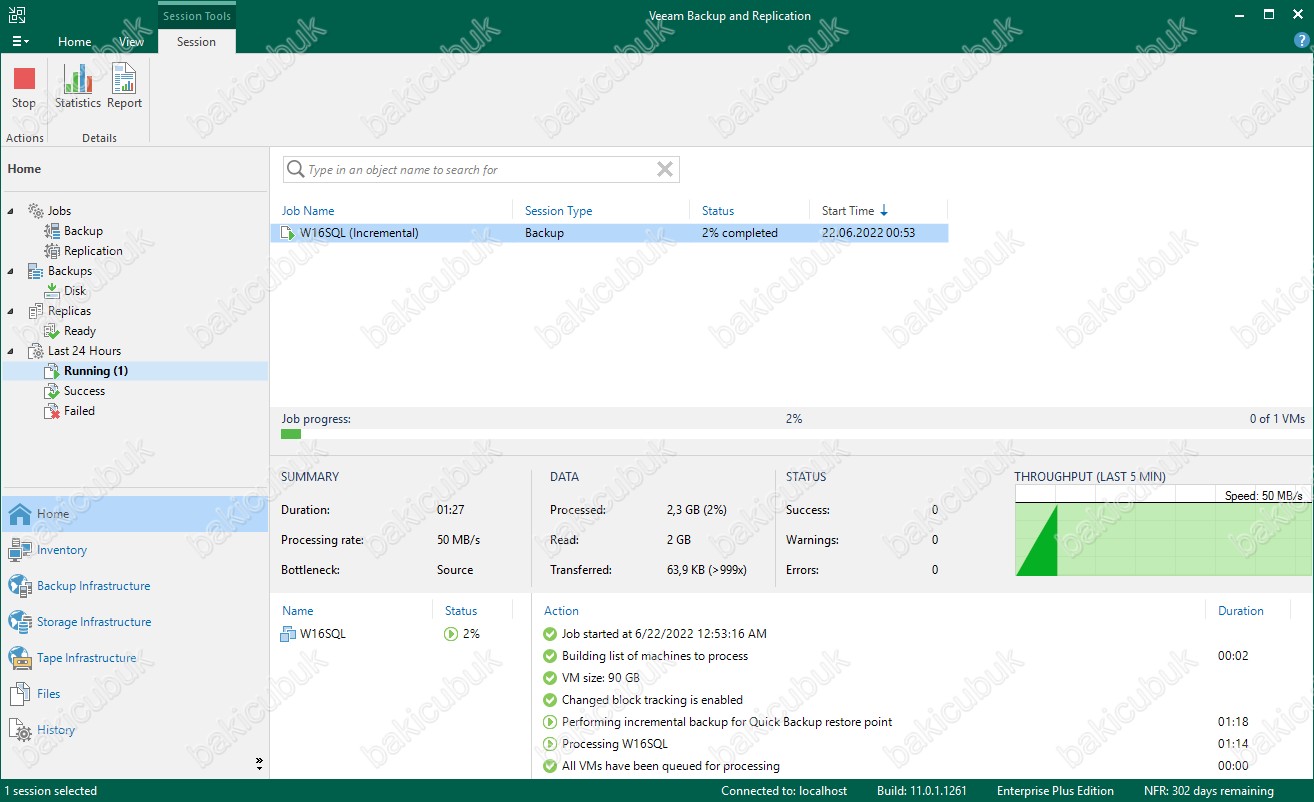Image resolution: width=1314 pixels, height=802 pixels.
Task: Open the main hamburger menu
Action: [20, 42]
